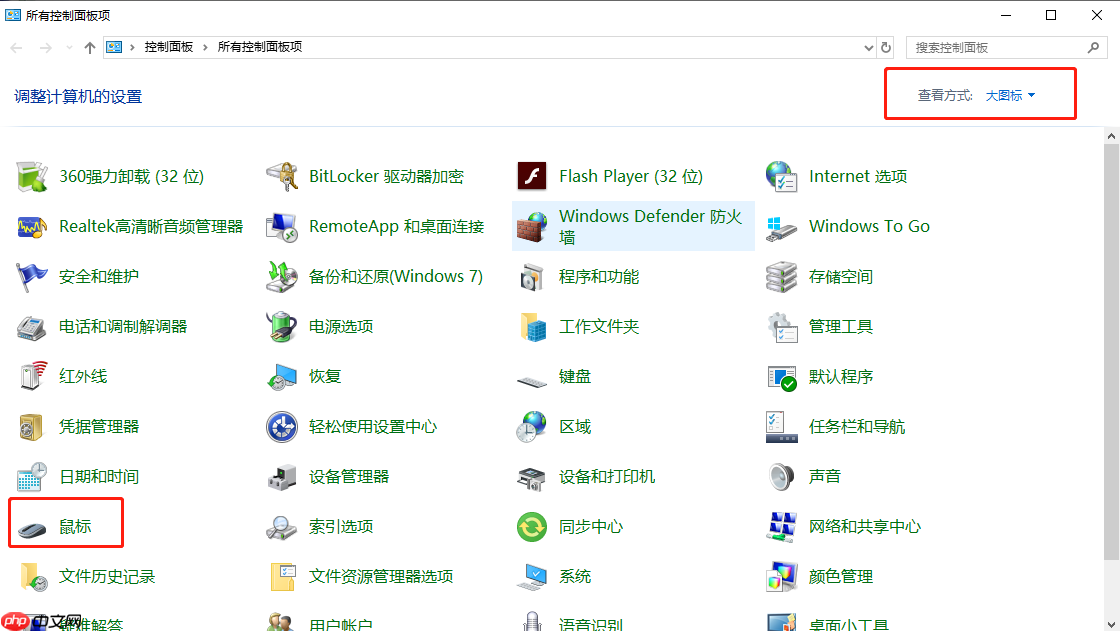Image resolution: width=1120 pixels, height=631 pixels.
Task: Click vertical scrollbar thumb
Action: coord(1111,352)
